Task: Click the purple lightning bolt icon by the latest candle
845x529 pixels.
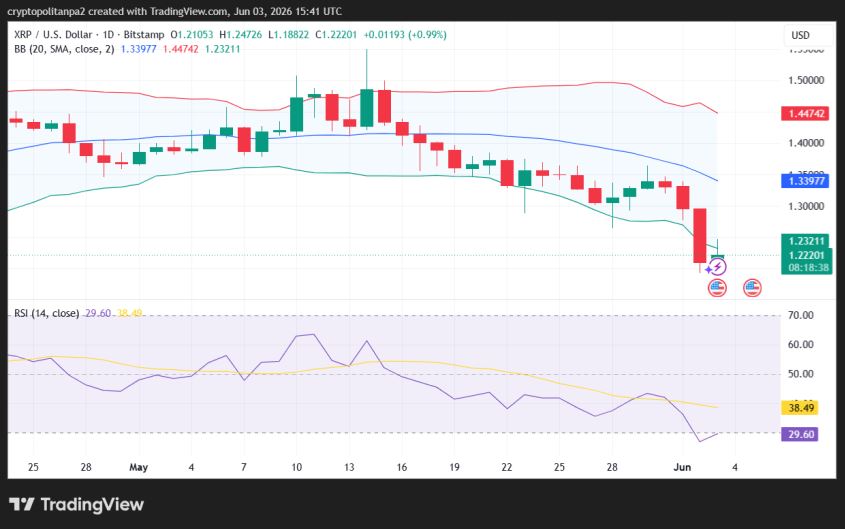Action: [717, 267]
